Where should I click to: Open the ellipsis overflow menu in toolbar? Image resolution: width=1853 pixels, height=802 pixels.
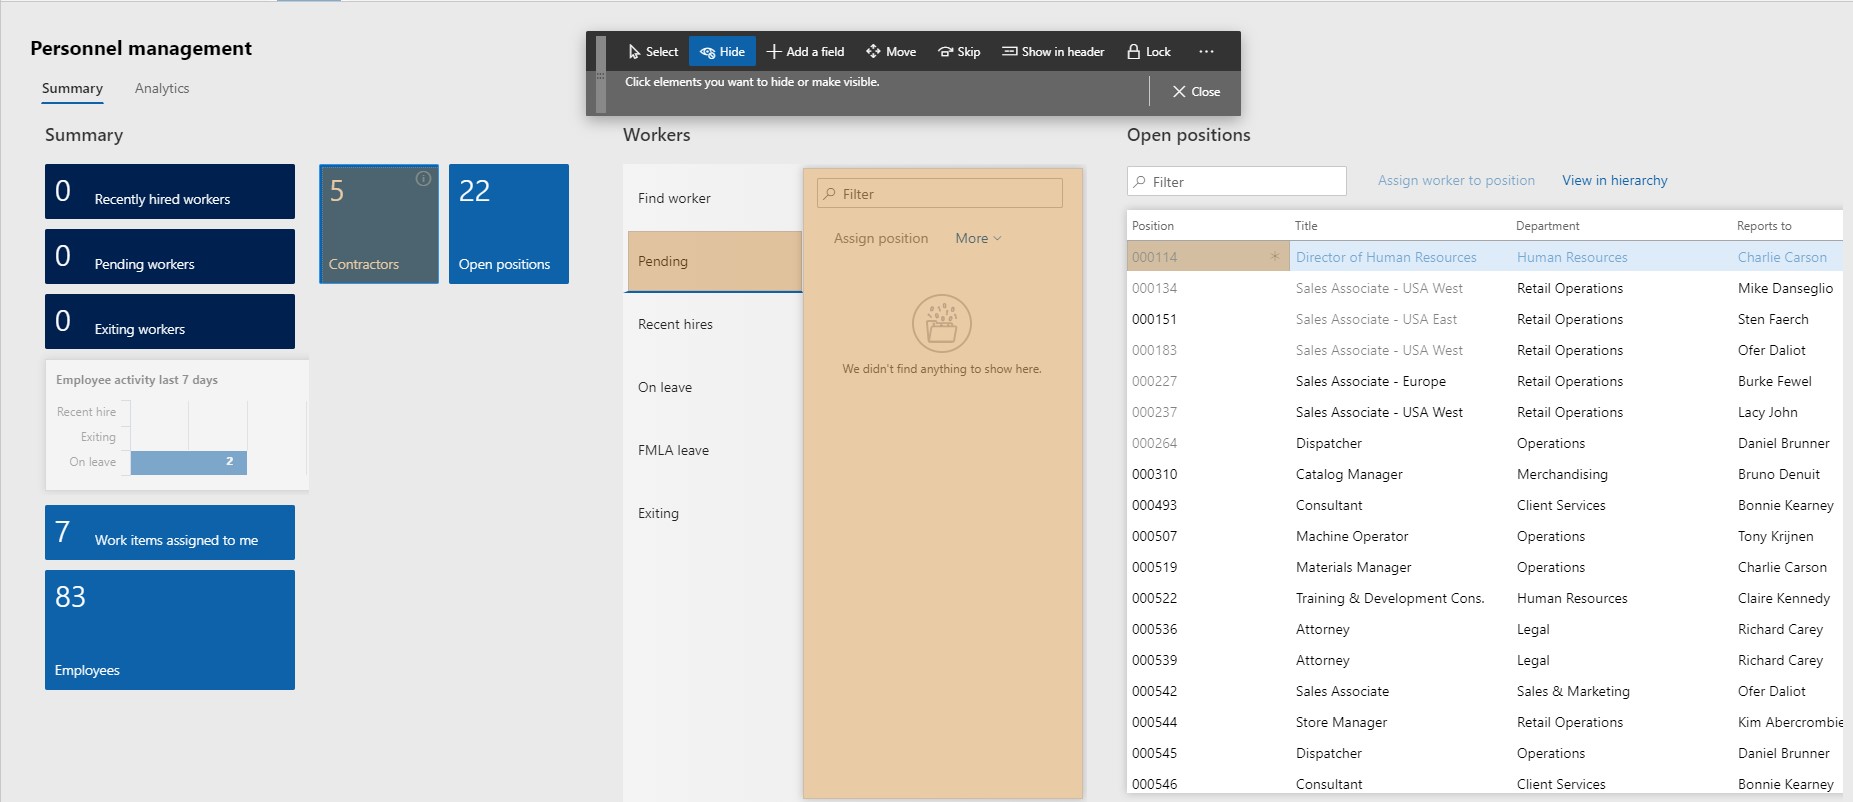pyautogui.click(x=1206, y=52)
